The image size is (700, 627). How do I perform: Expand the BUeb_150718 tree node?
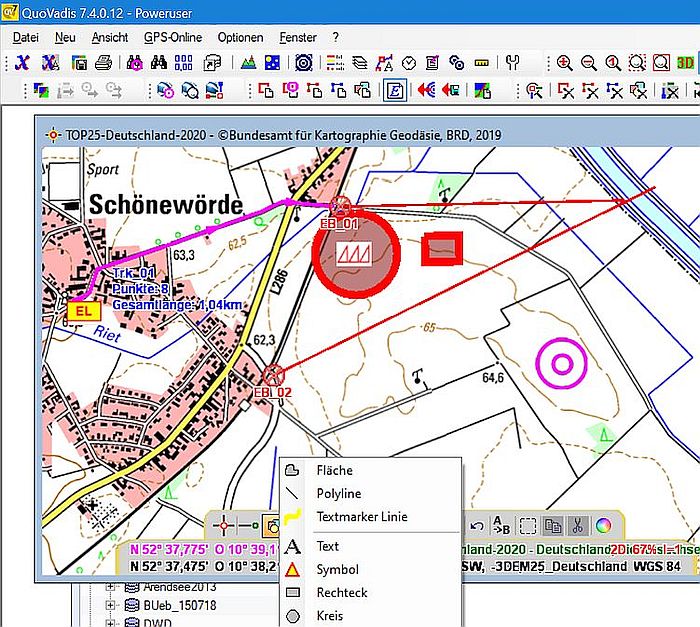coord(110,605)
